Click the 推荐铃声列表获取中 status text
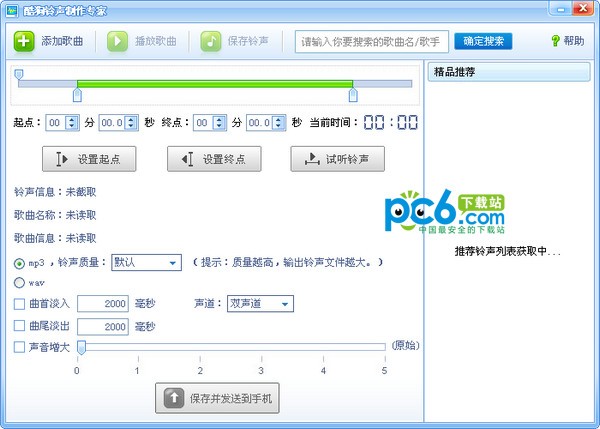This screenshot has width=600, height=429. point(507,251)
